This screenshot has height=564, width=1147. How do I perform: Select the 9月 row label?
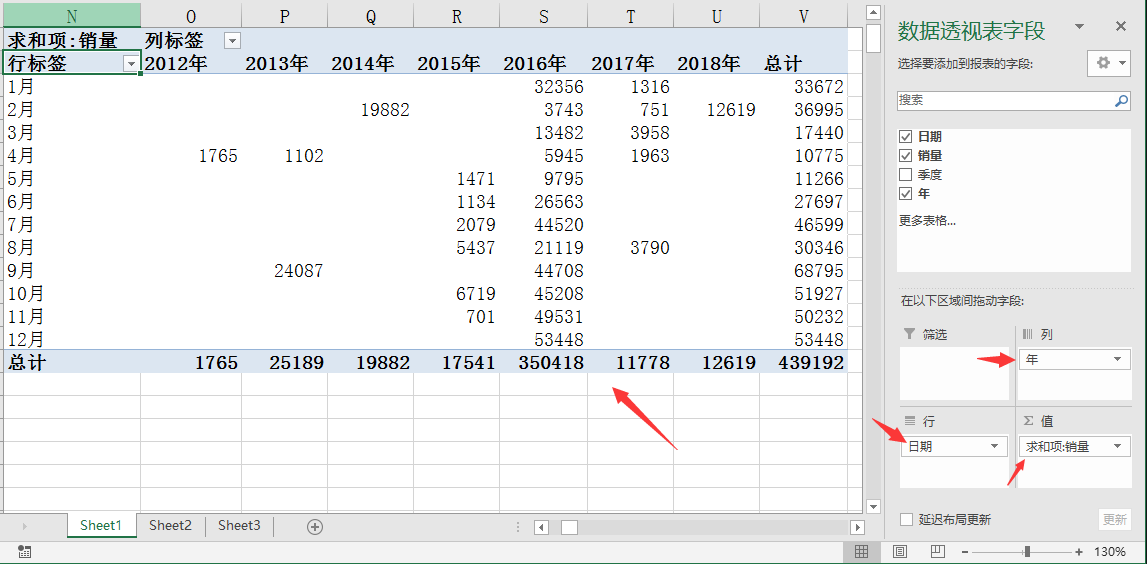pos(72,271)
